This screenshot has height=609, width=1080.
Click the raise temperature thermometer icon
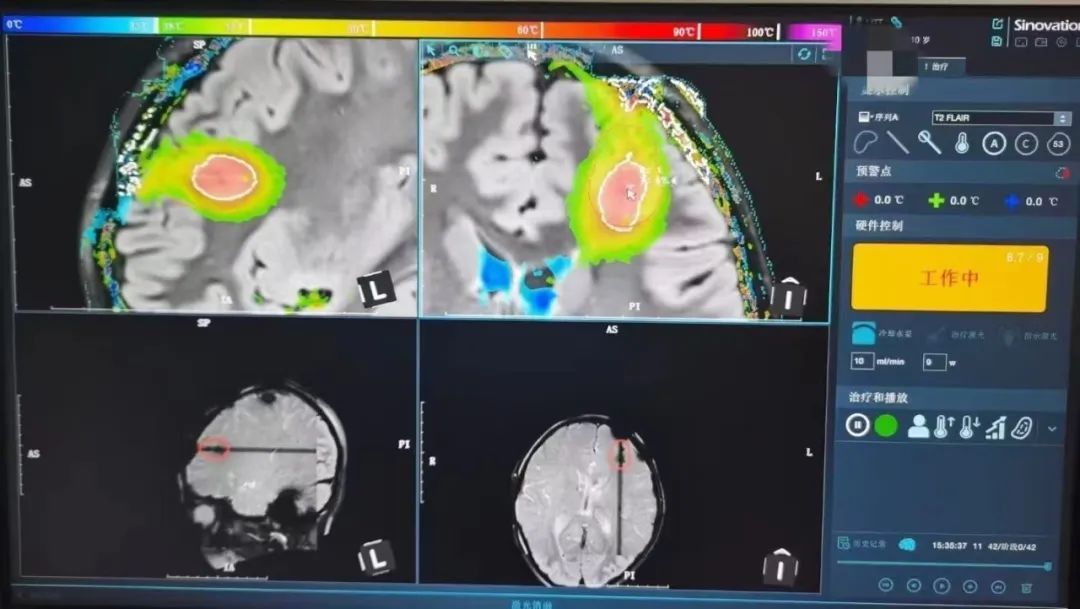pyautogui.click(x=943, y=427)
